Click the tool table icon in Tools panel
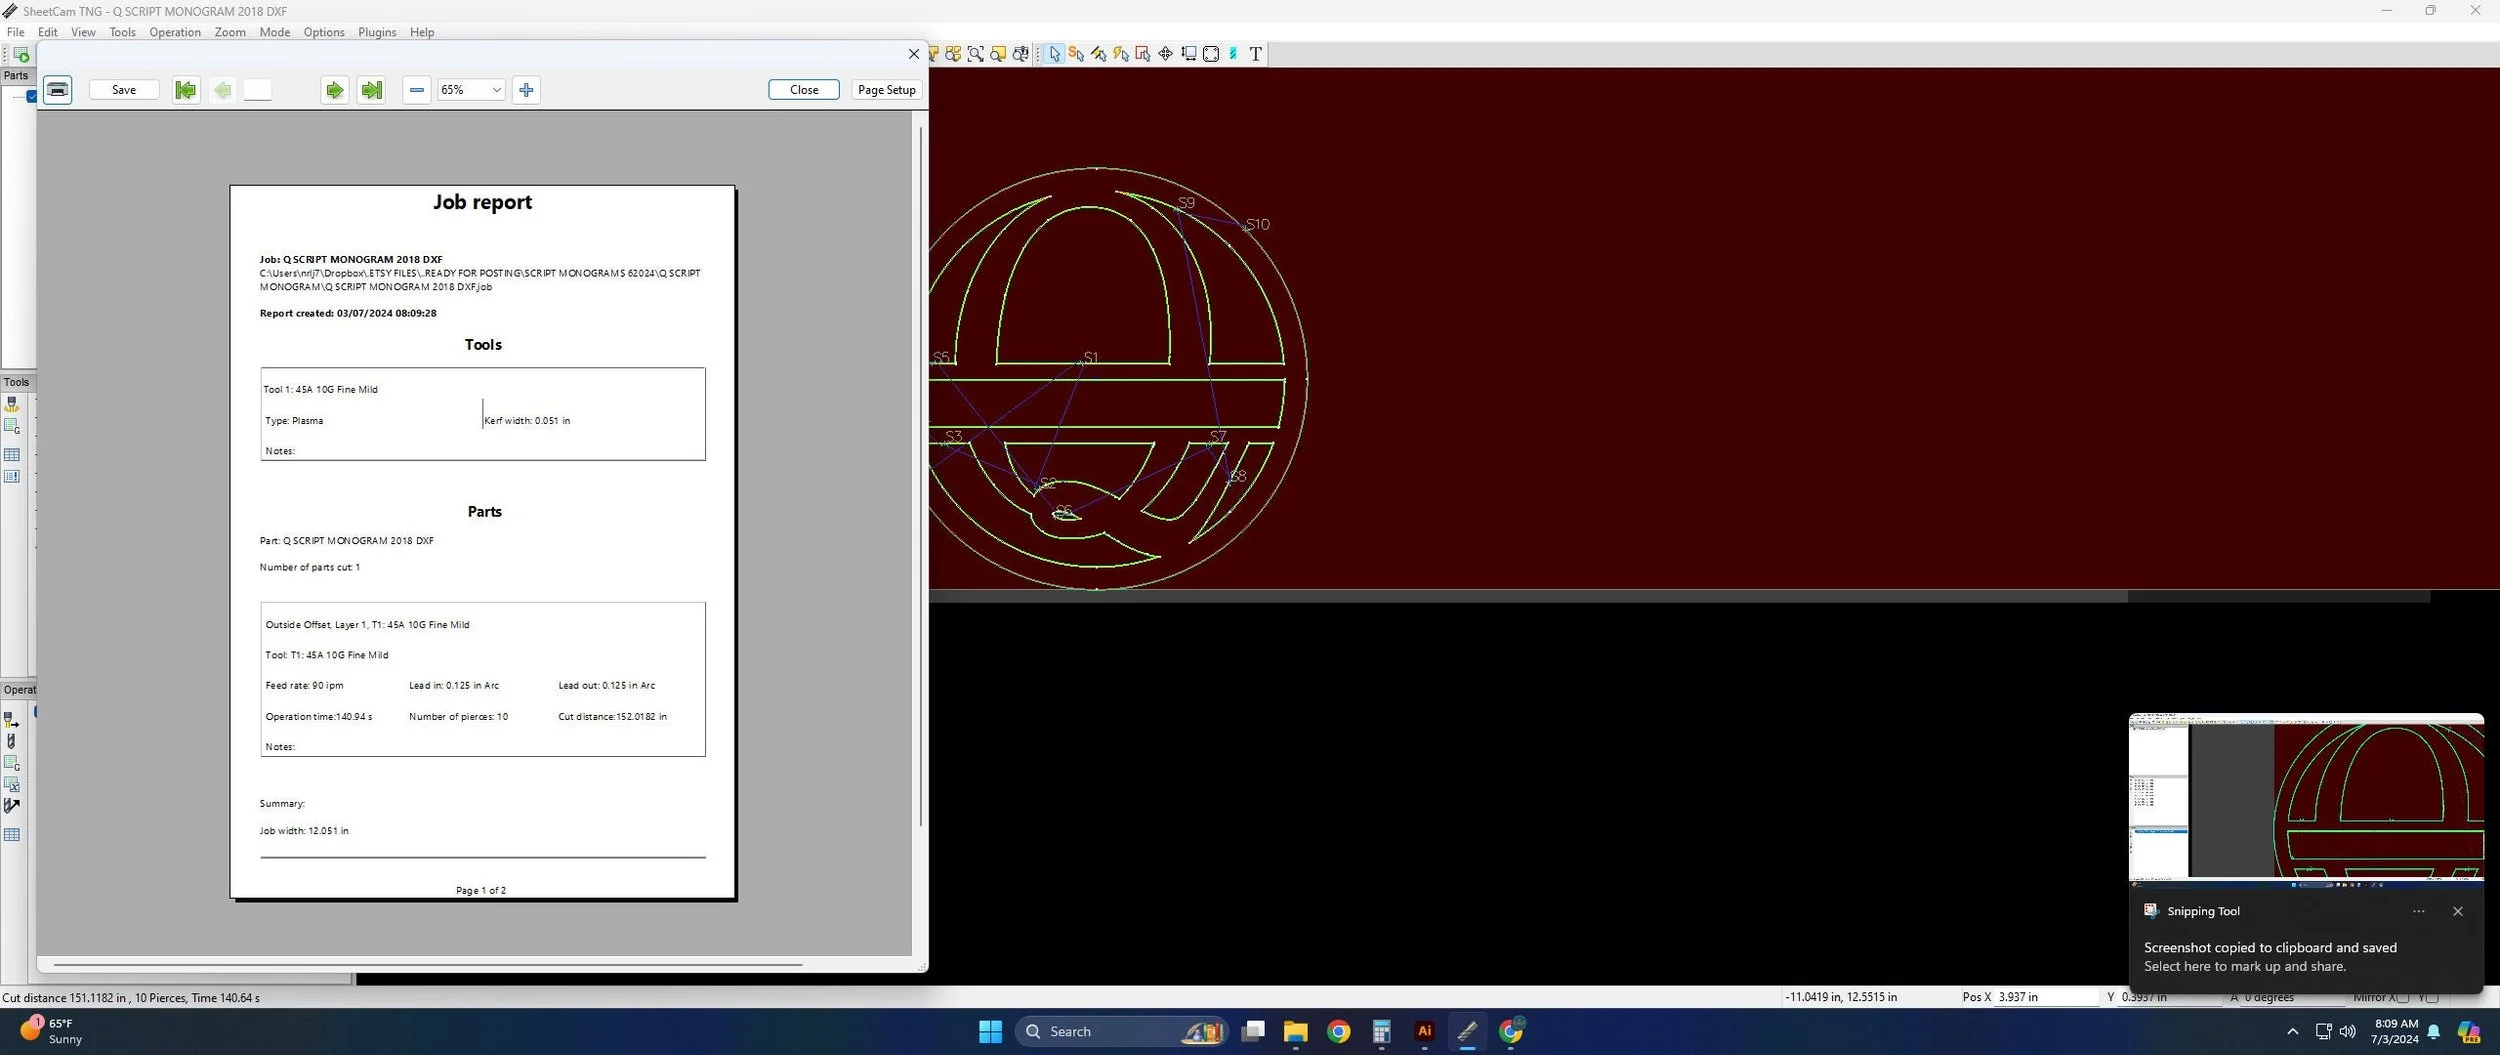 (x=12, y=455)
